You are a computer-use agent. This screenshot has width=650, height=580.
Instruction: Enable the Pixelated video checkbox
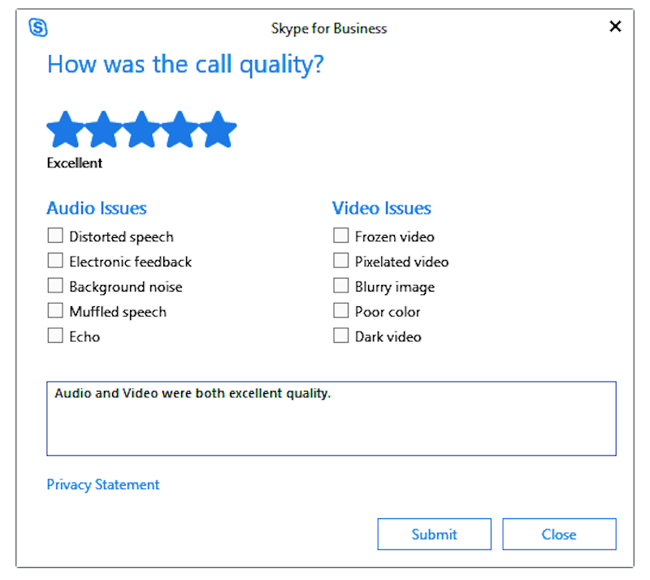pyautogui.click(x=341, y=261)
